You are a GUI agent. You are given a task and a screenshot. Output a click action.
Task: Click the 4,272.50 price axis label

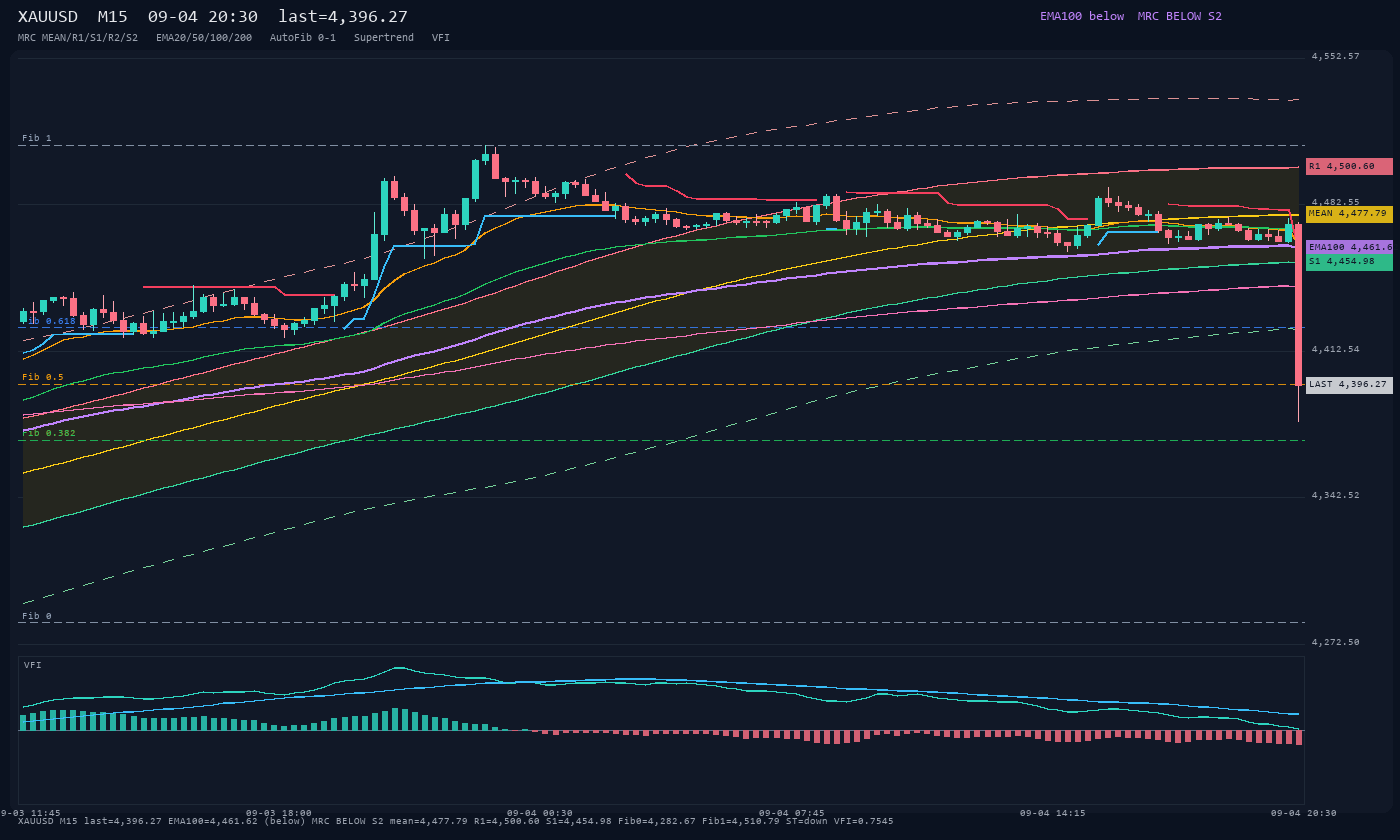1336,642
